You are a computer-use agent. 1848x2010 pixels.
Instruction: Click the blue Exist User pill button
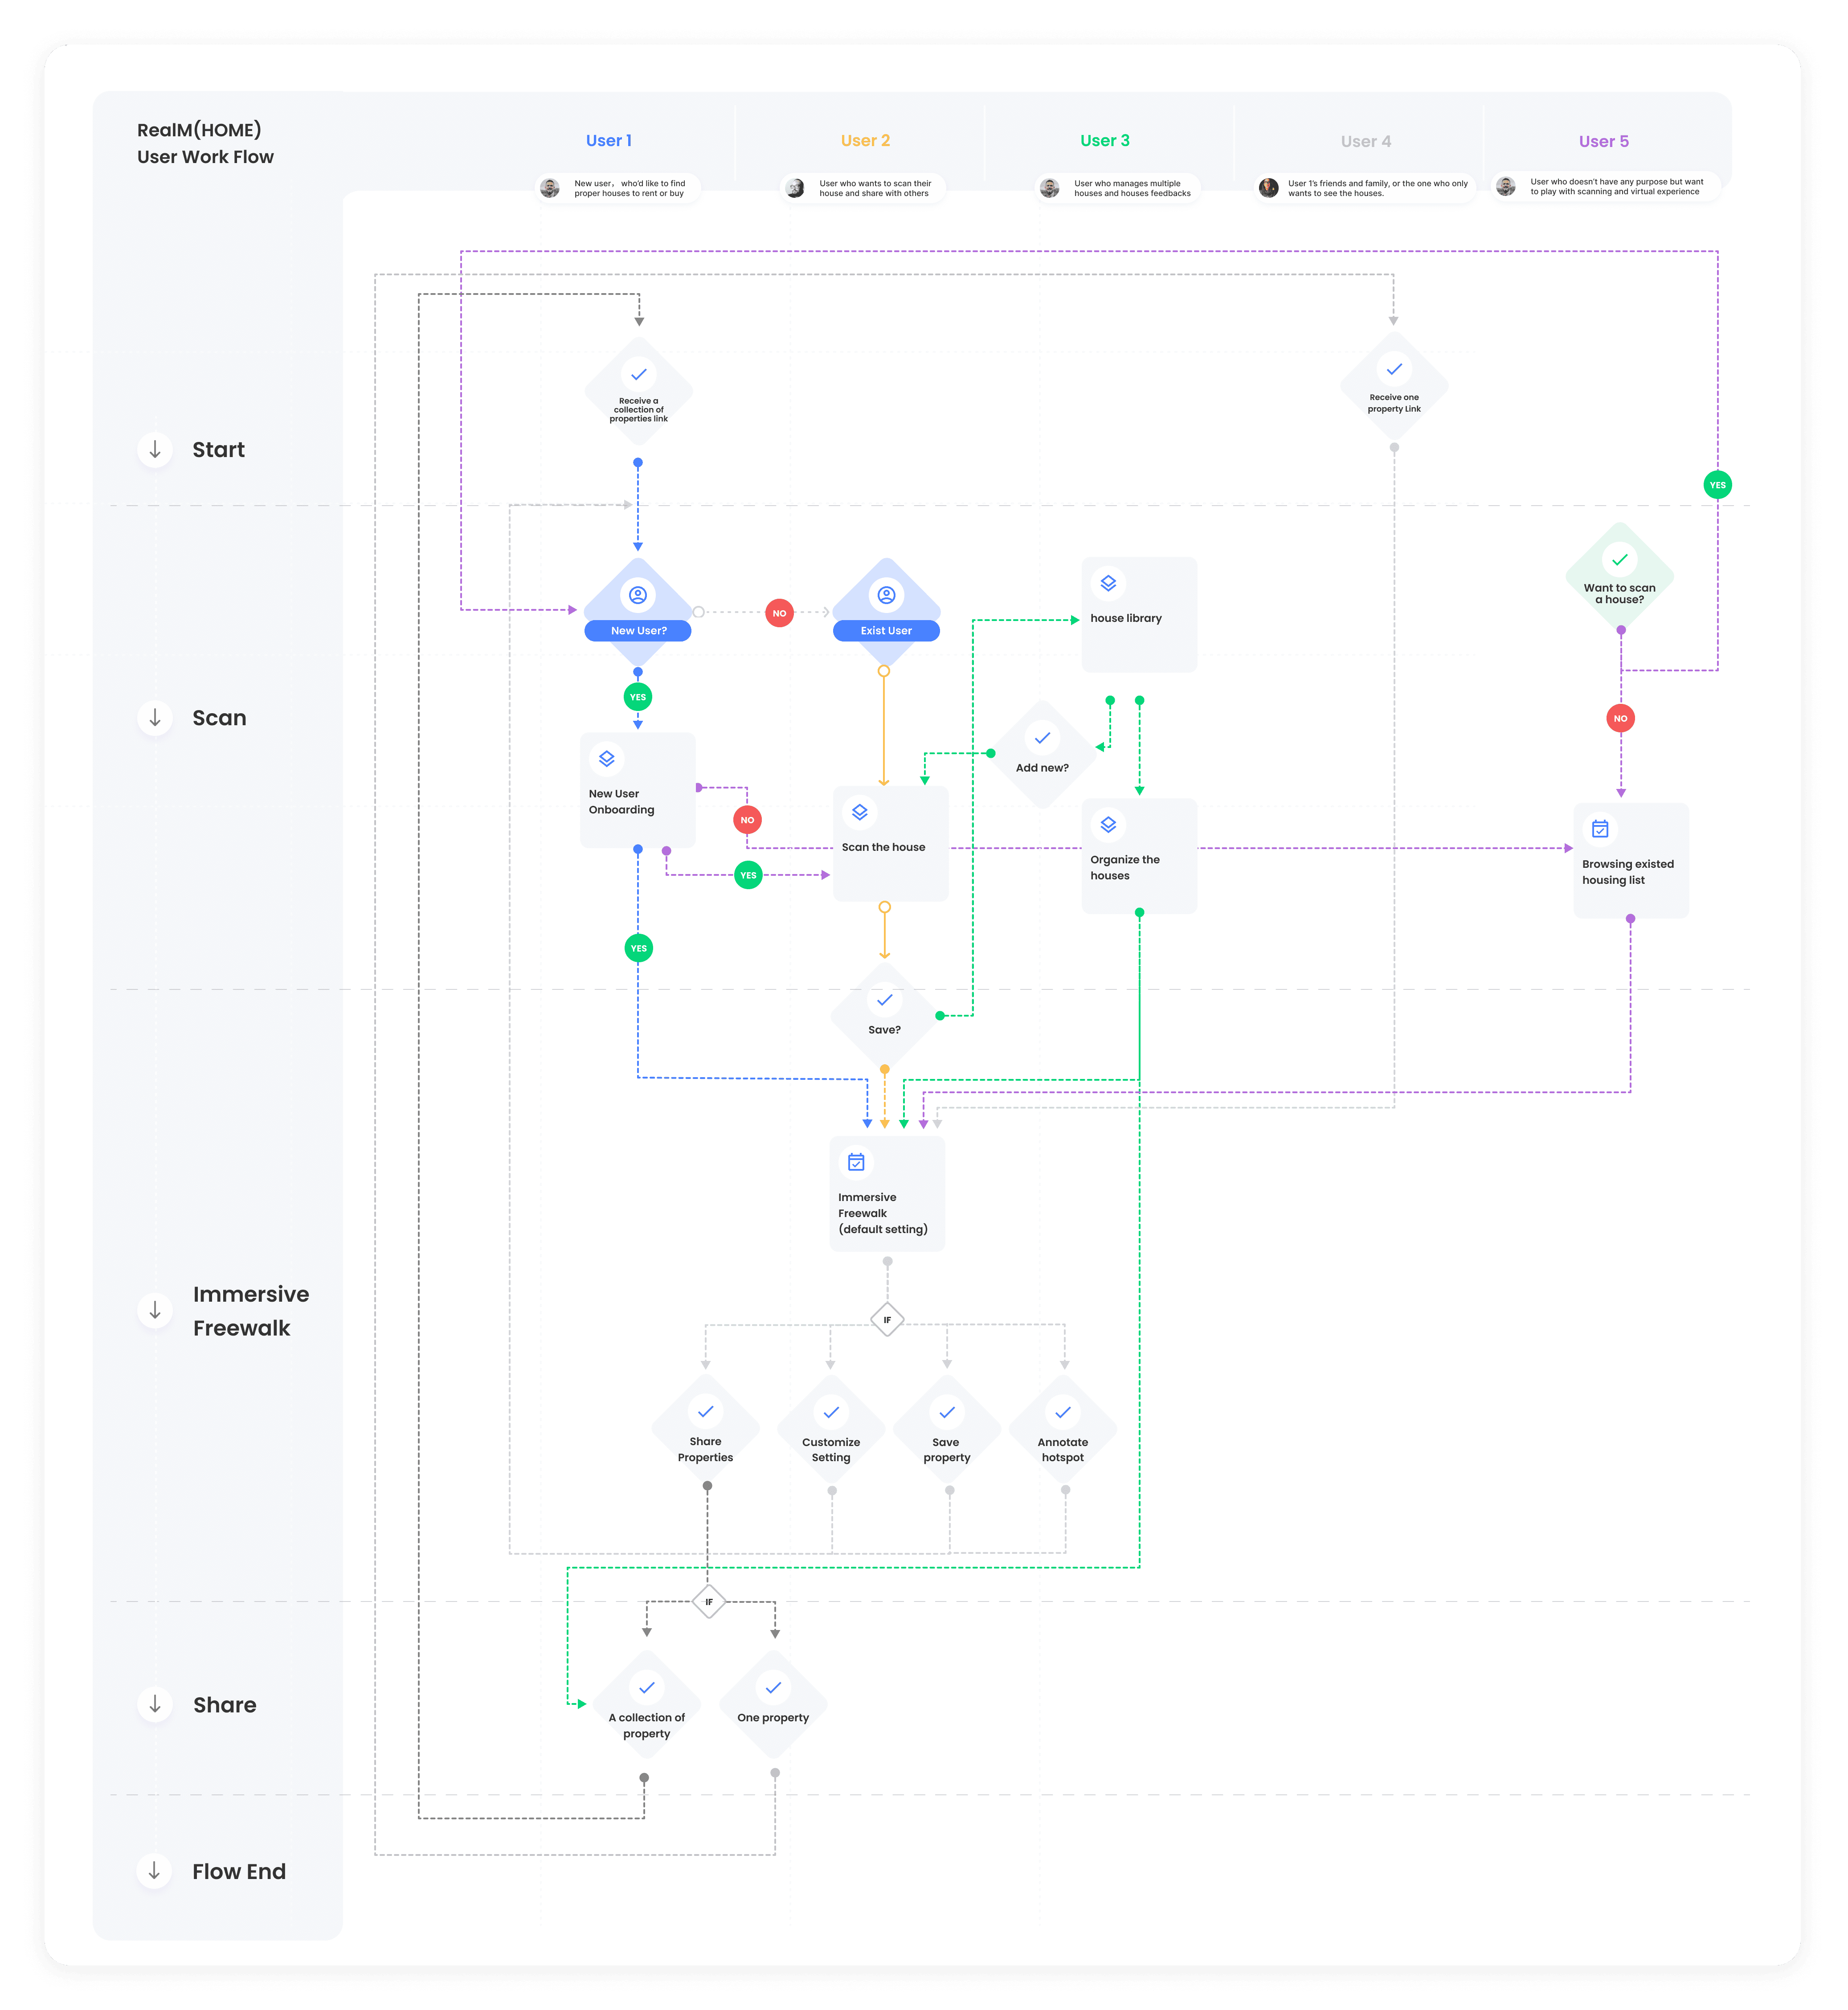tap(886, 631)
